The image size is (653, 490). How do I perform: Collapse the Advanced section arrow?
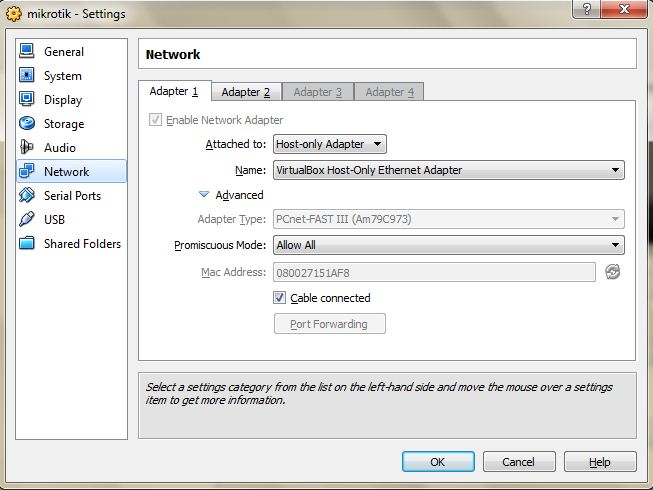click(204, 194)
